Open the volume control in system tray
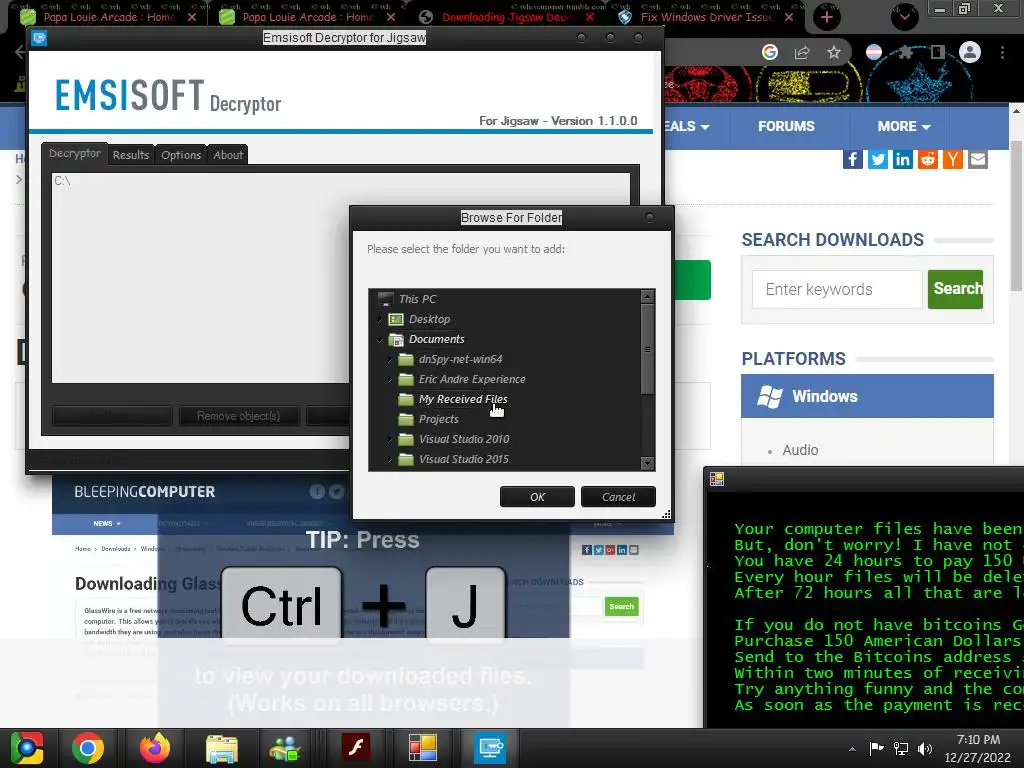 point(925,749)
